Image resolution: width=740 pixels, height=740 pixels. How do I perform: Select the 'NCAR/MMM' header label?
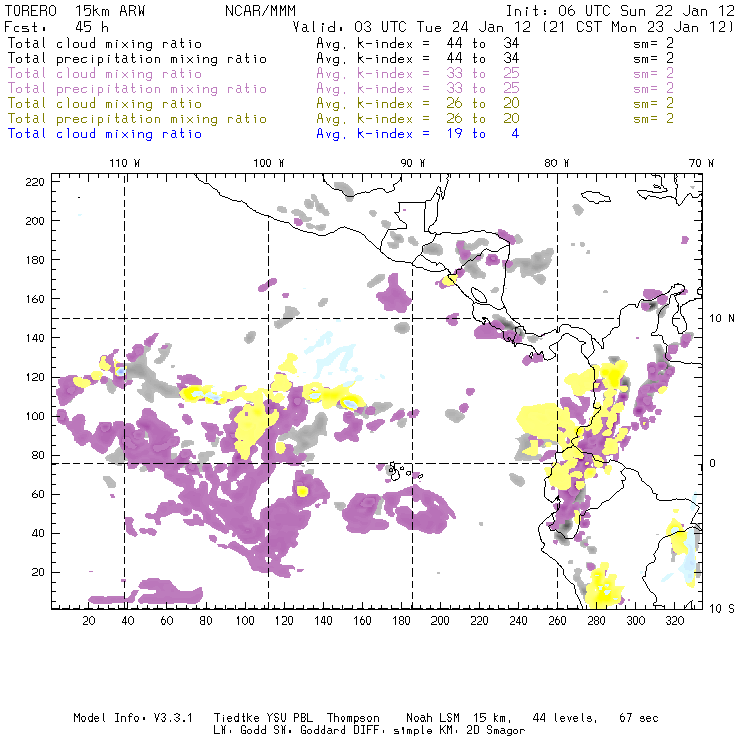[260, 11]
